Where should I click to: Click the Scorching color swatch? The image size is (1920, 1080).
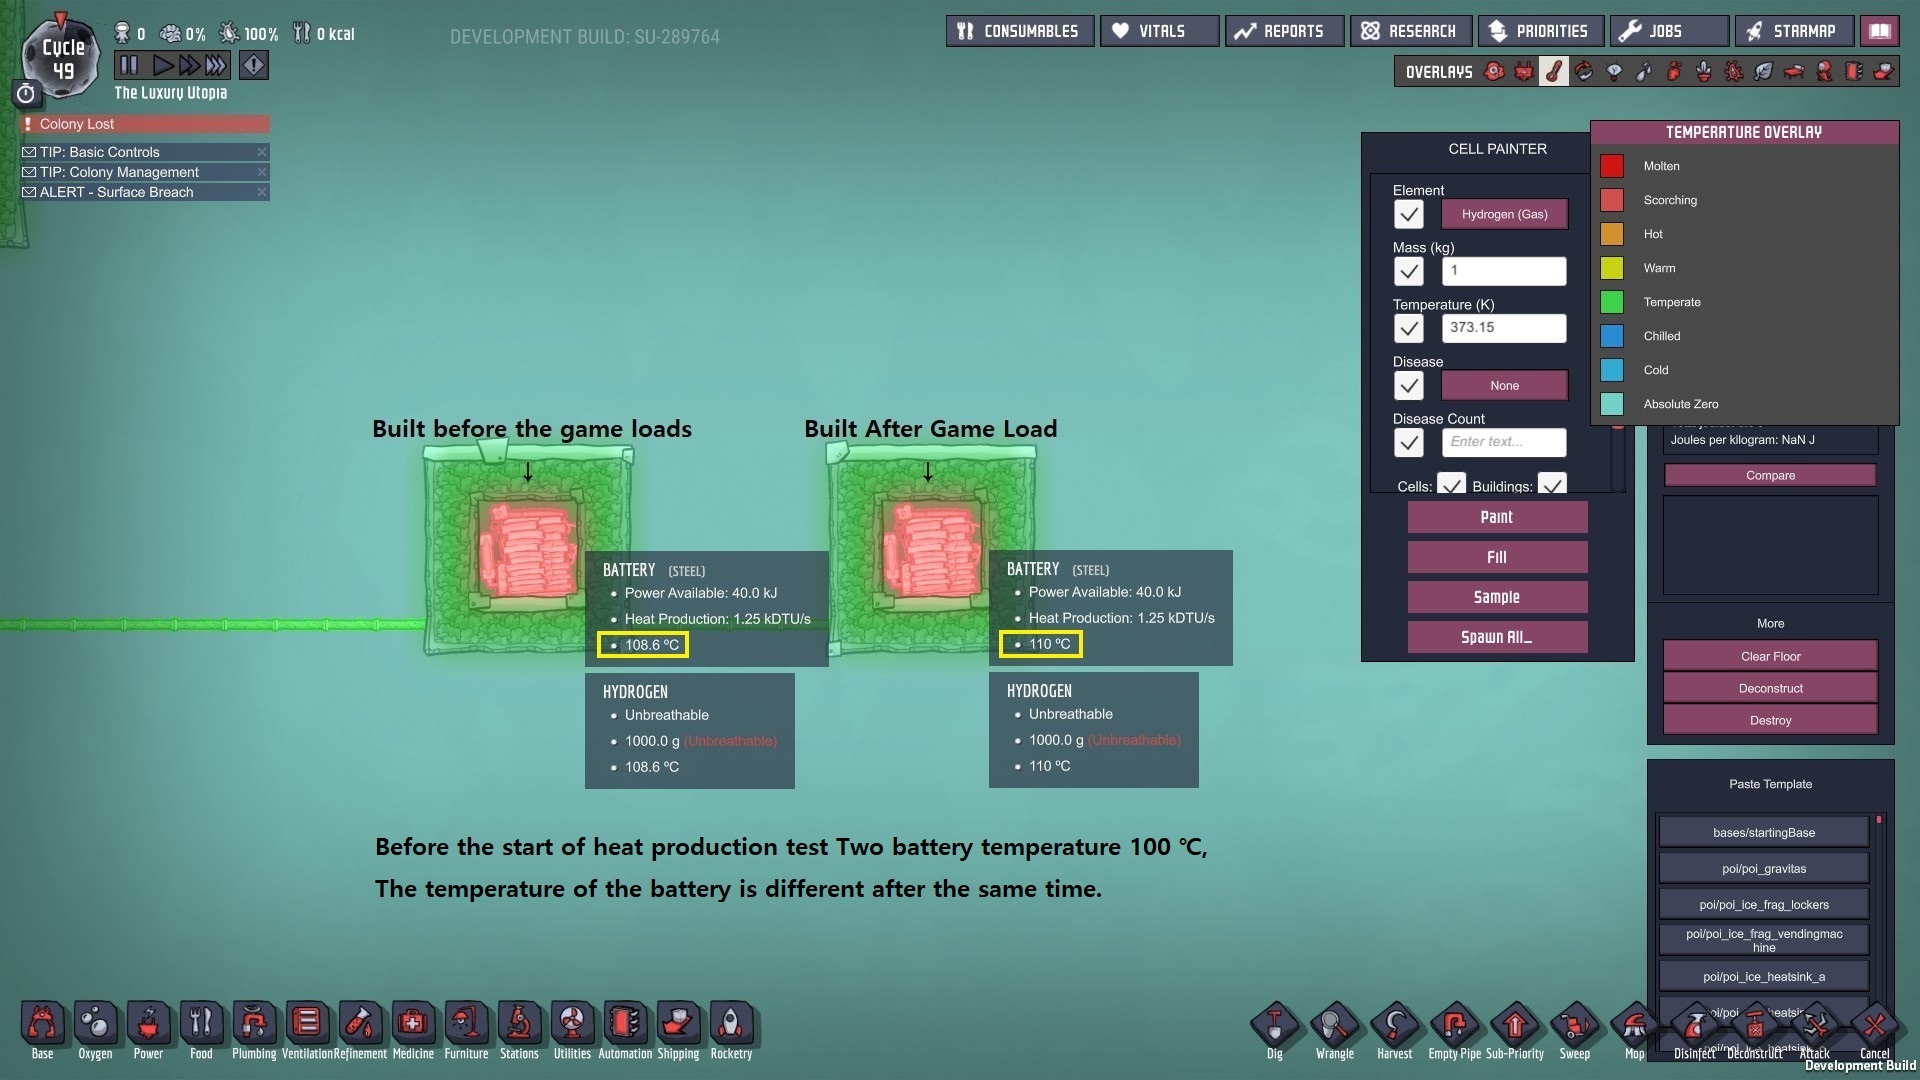click(1611, 200)
